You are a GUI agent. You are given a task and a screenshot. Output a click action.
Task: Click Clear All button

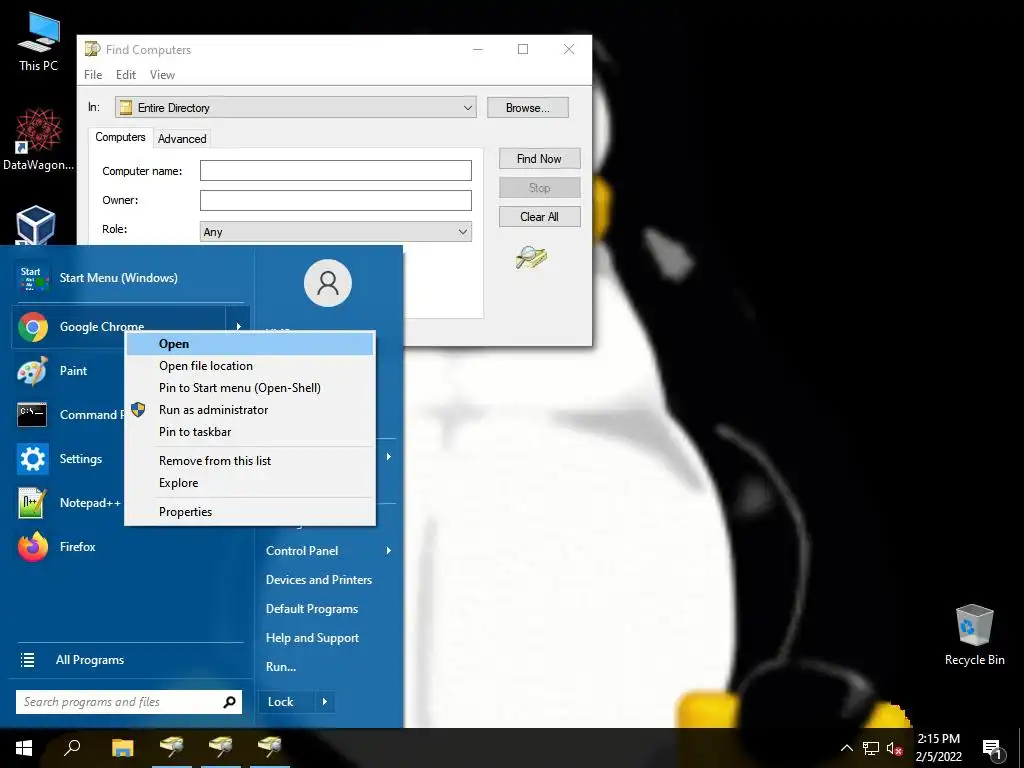point(539,217)
